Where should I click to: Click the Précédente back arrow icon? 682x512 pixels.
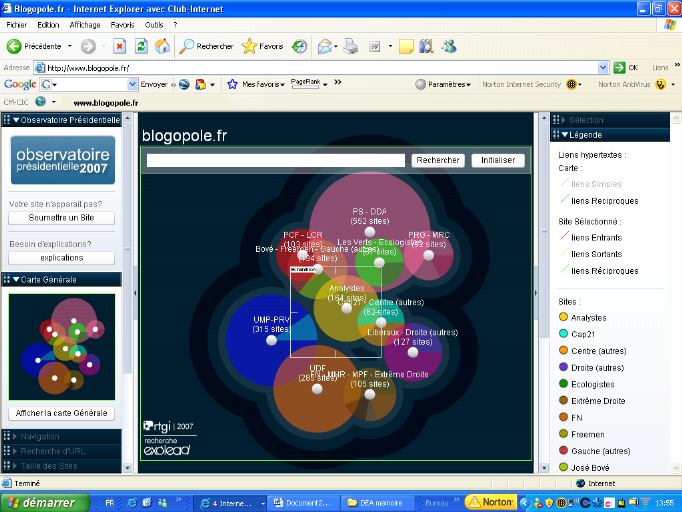pyautogui.click(x=14, y=46)
